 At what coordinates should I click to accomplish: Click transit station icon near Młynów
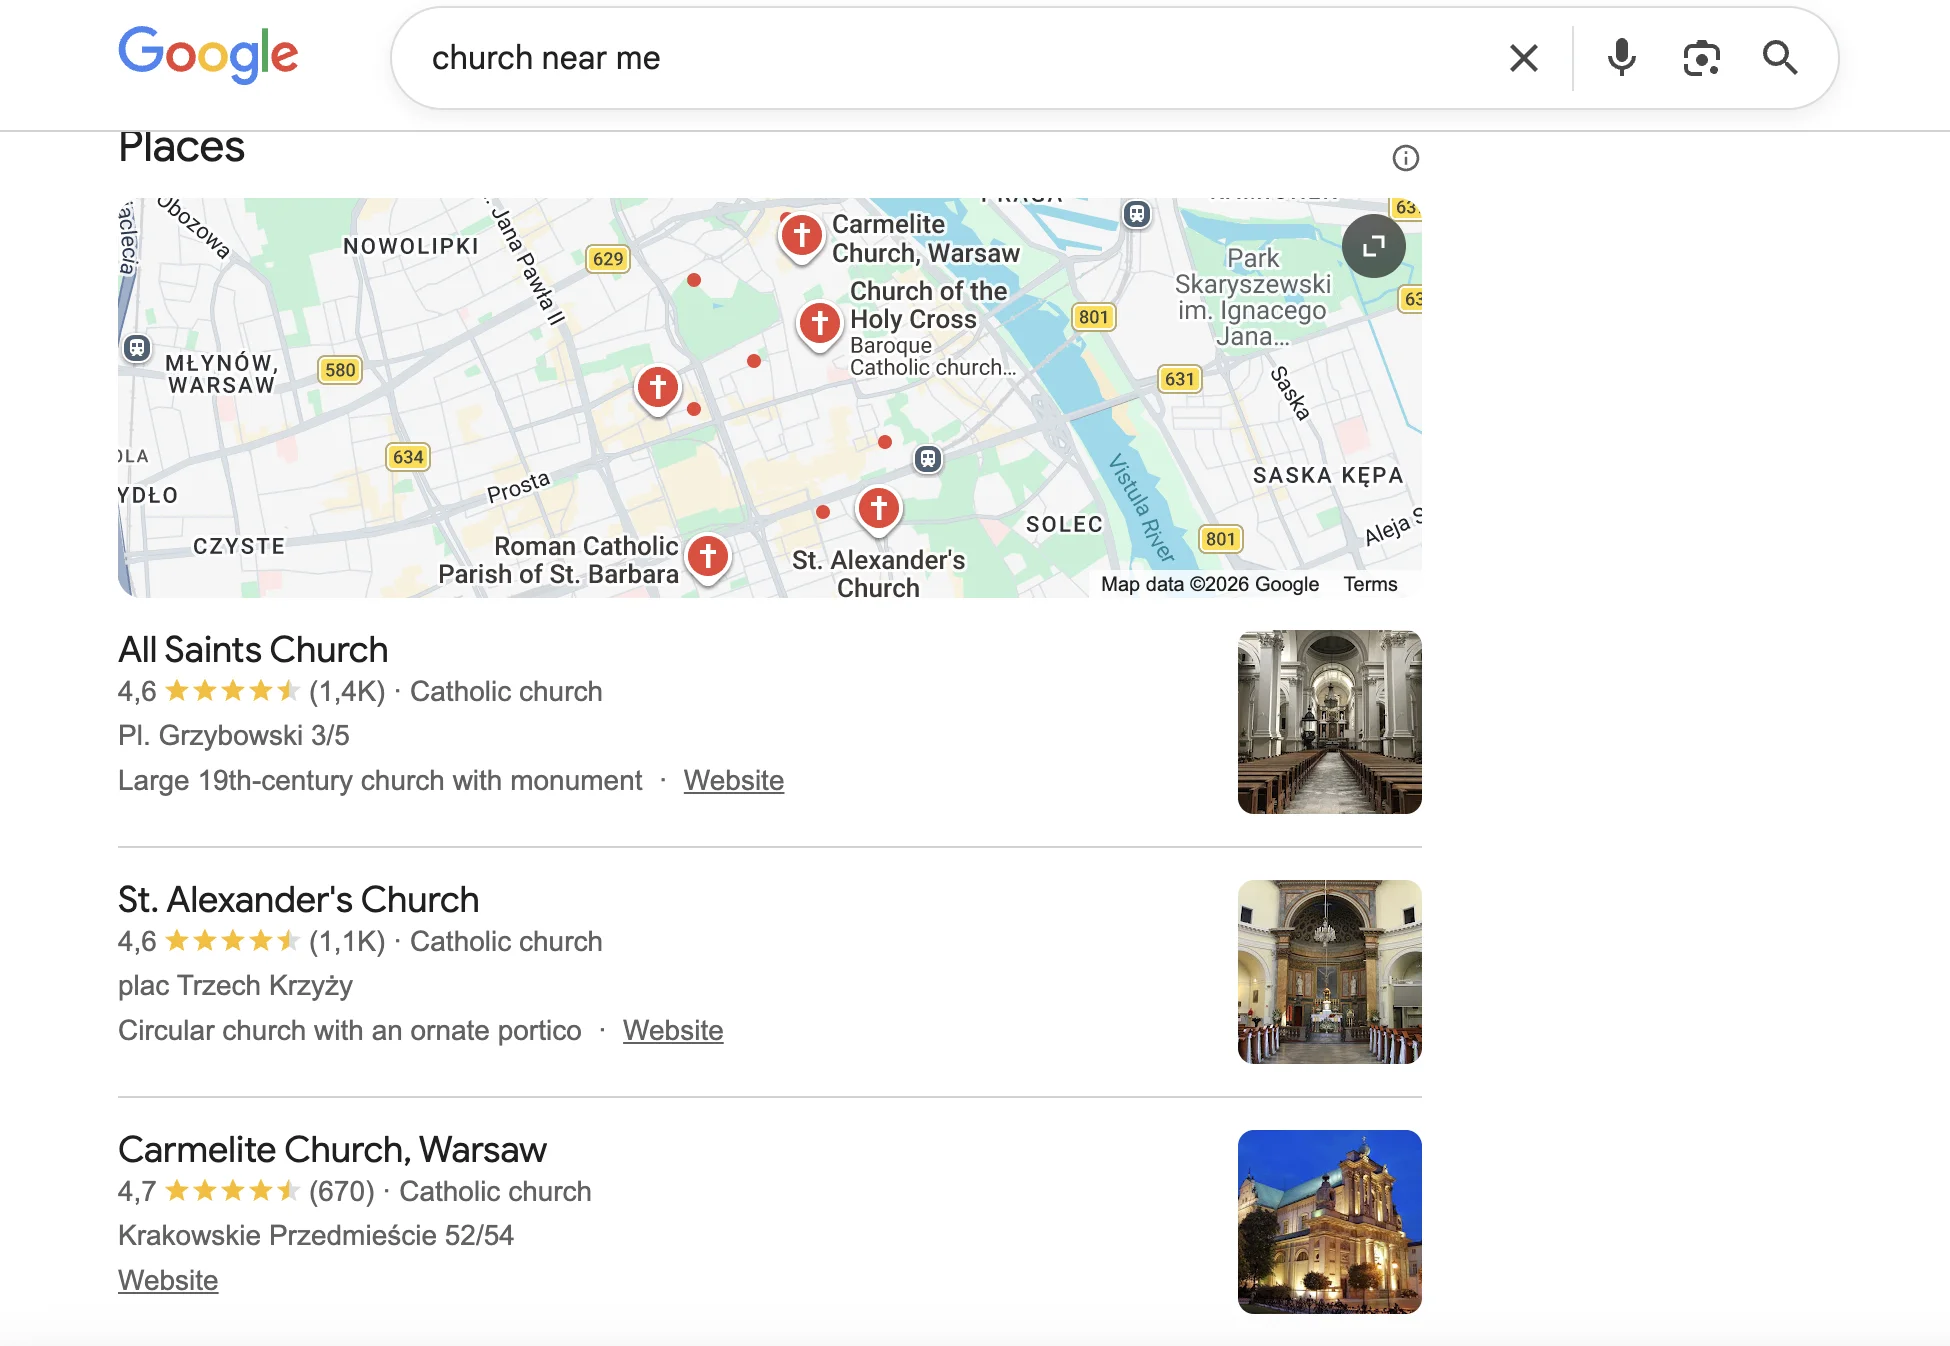point(137,348)
